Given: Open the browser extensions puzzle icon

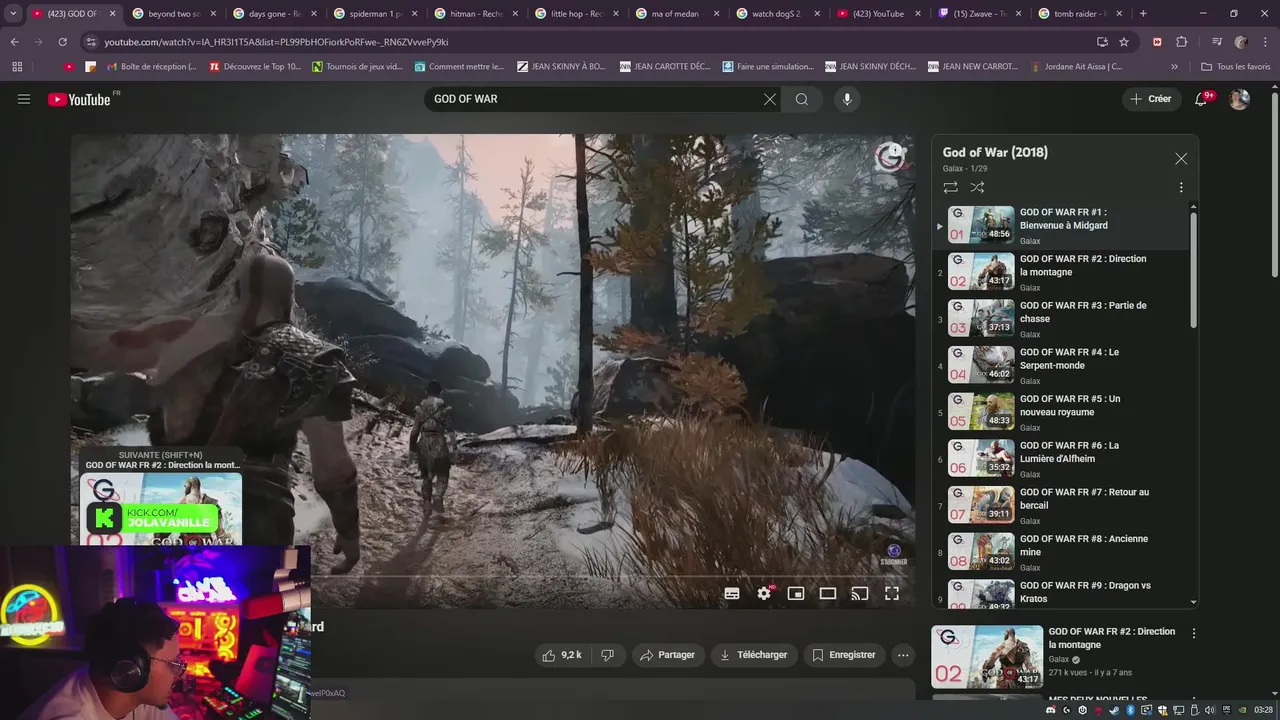Looking at the screenshot, I should (1182, 42).
